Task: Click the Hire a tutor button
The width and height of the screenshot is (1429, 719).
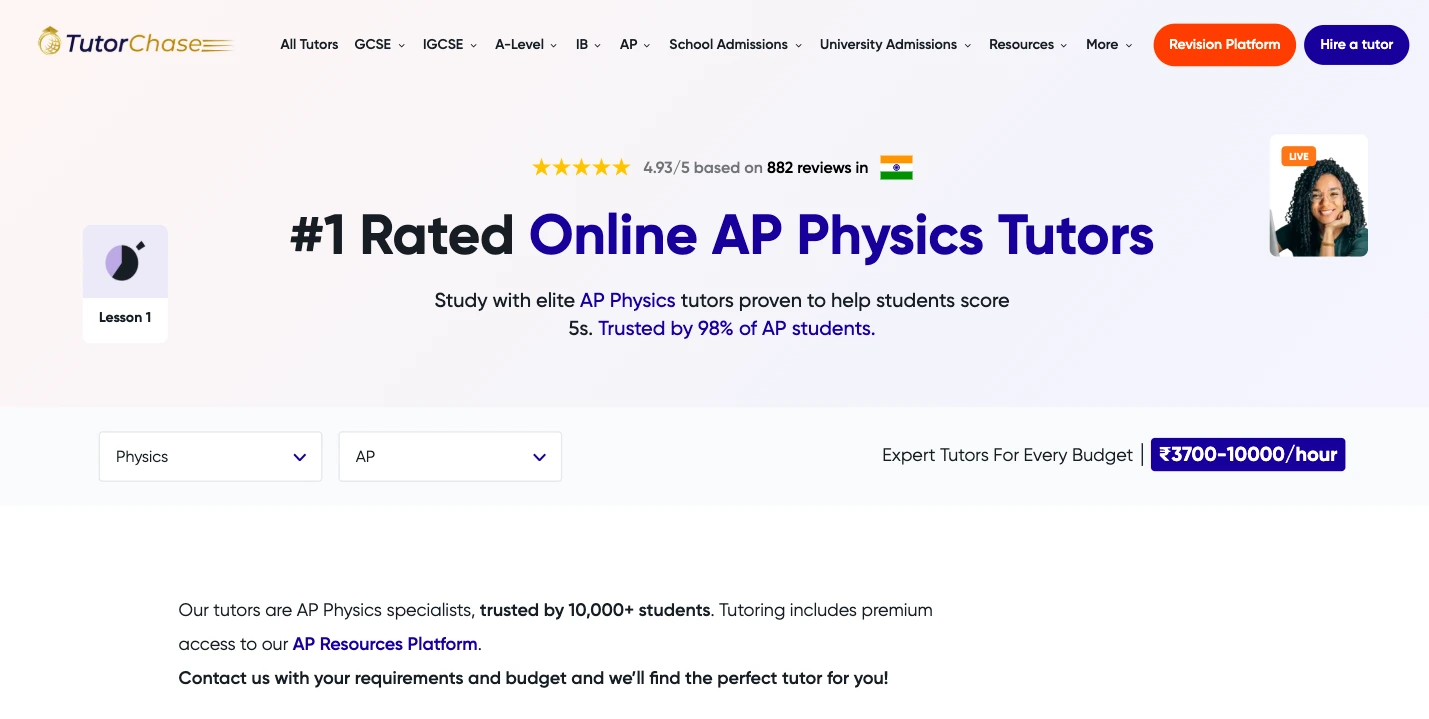Action: [1356, 44]
